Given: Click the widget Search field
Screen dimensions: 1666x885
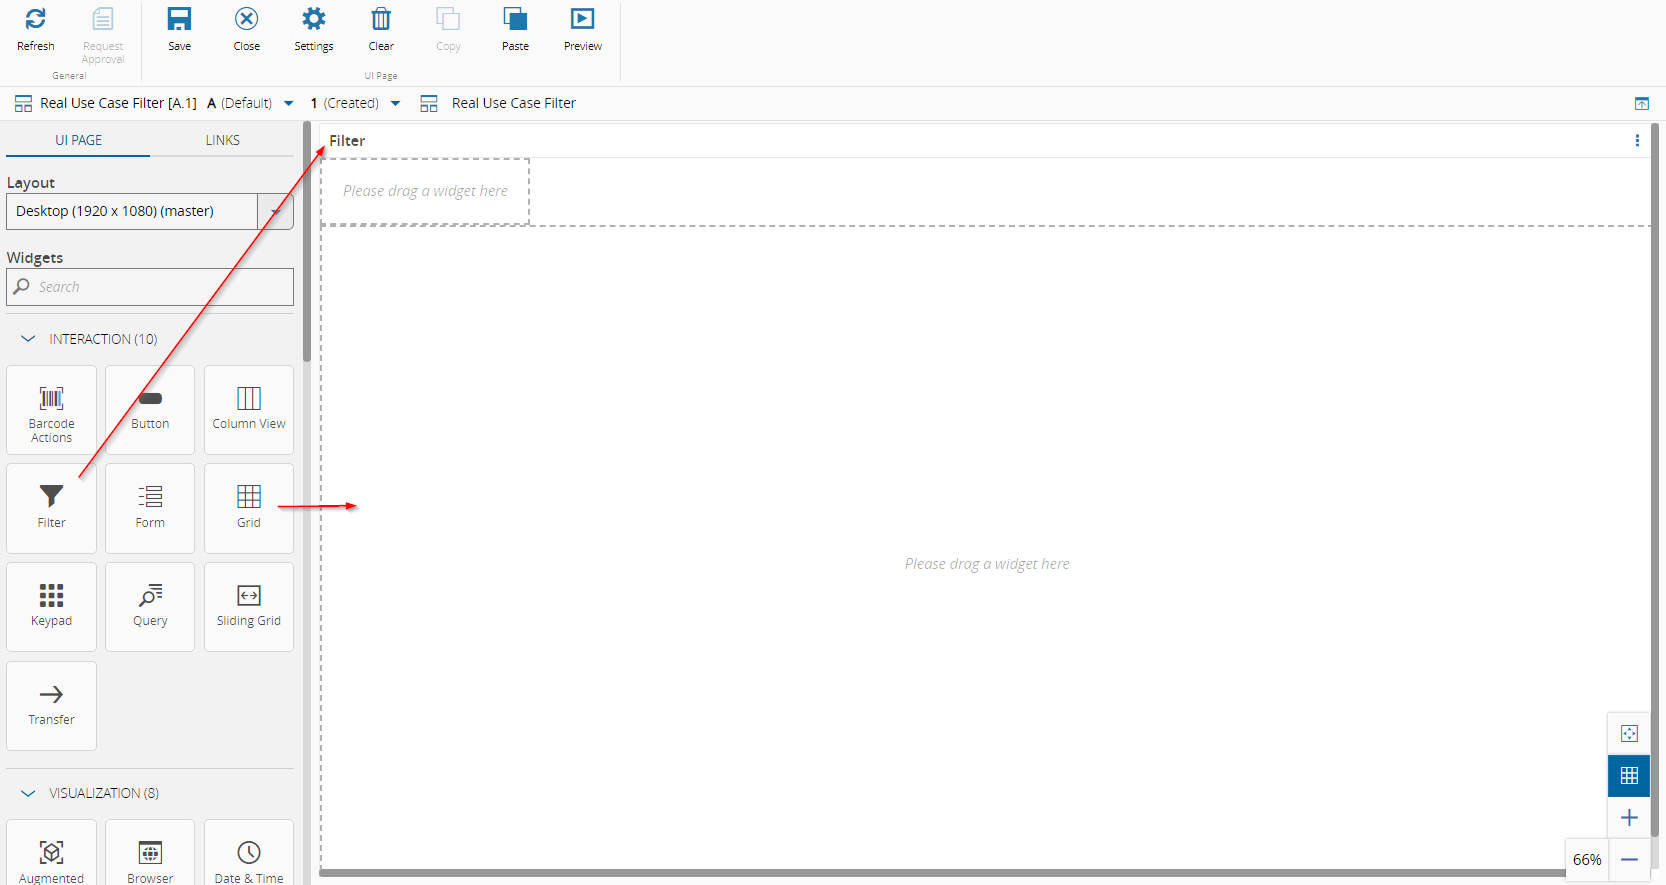Looking at the screenshot, I should tap(150, 287).
